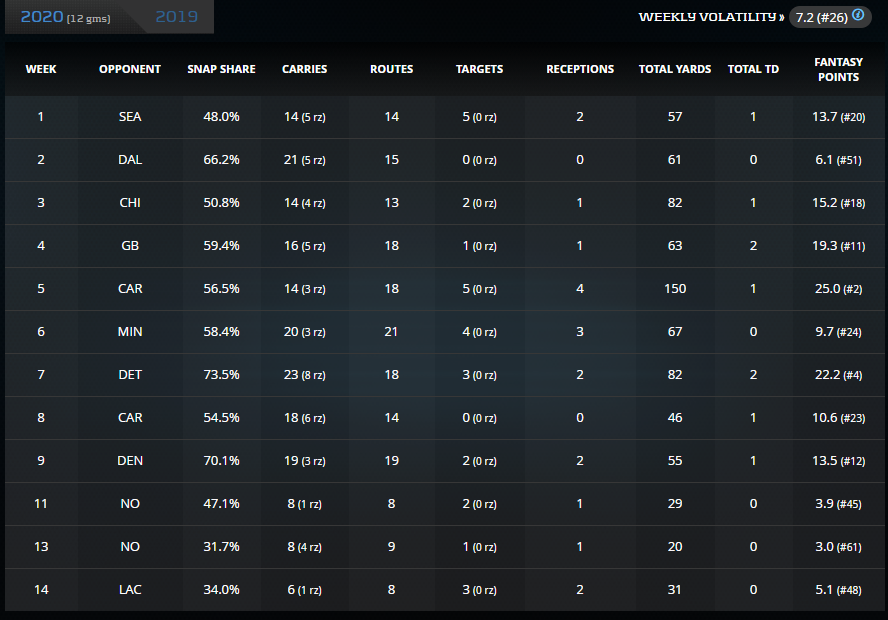This screenshot has width=888, height=620.
Task: Sort by Fantasy Points column header
Action: (838, 69)
